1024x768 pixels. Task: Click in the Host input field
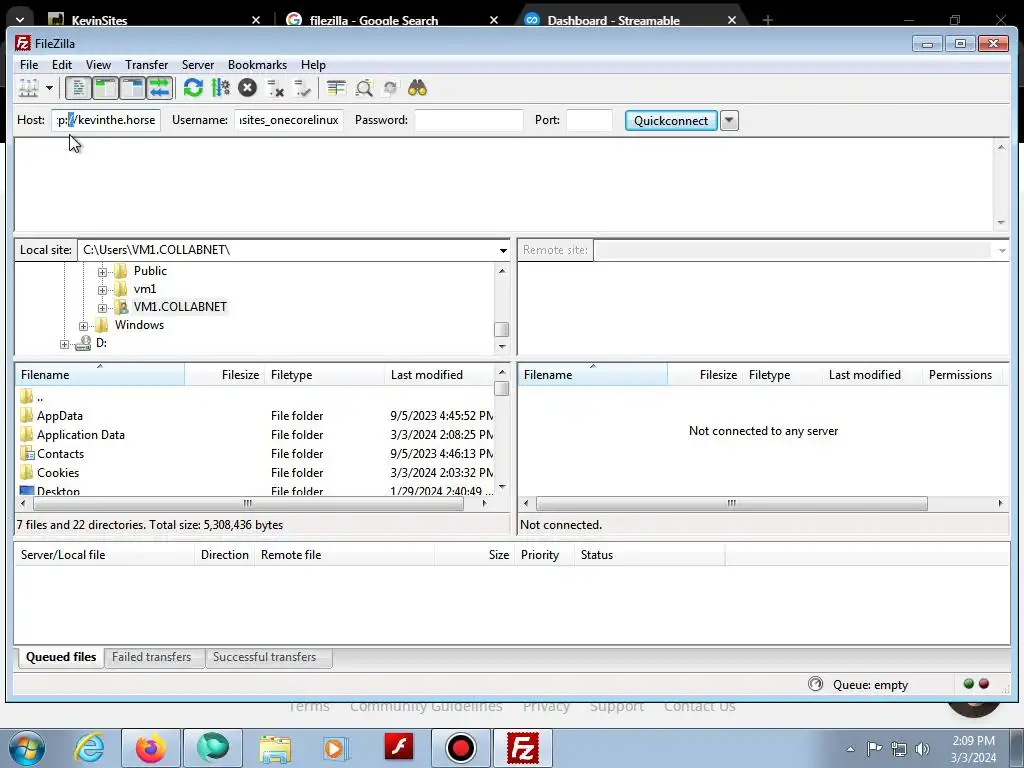click(x=106, y=120)
